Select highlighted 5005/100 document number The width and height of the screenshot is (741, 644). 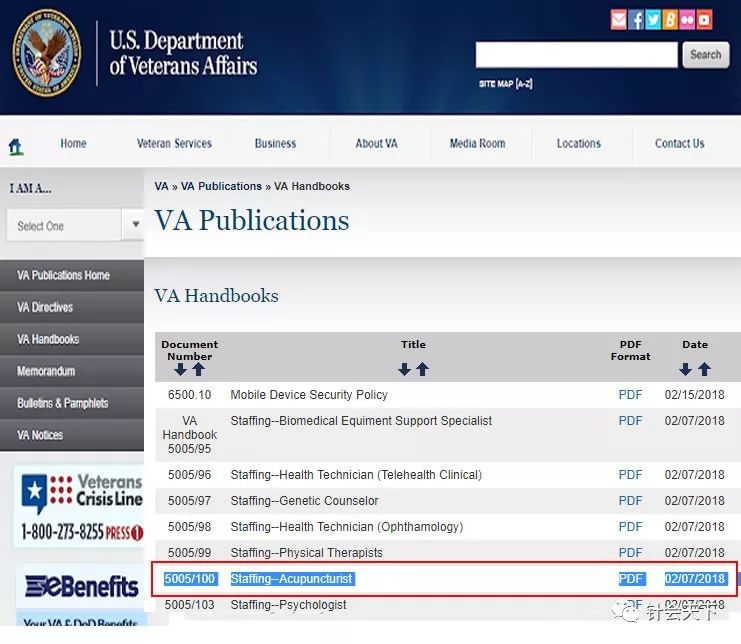tap(190, 578)
